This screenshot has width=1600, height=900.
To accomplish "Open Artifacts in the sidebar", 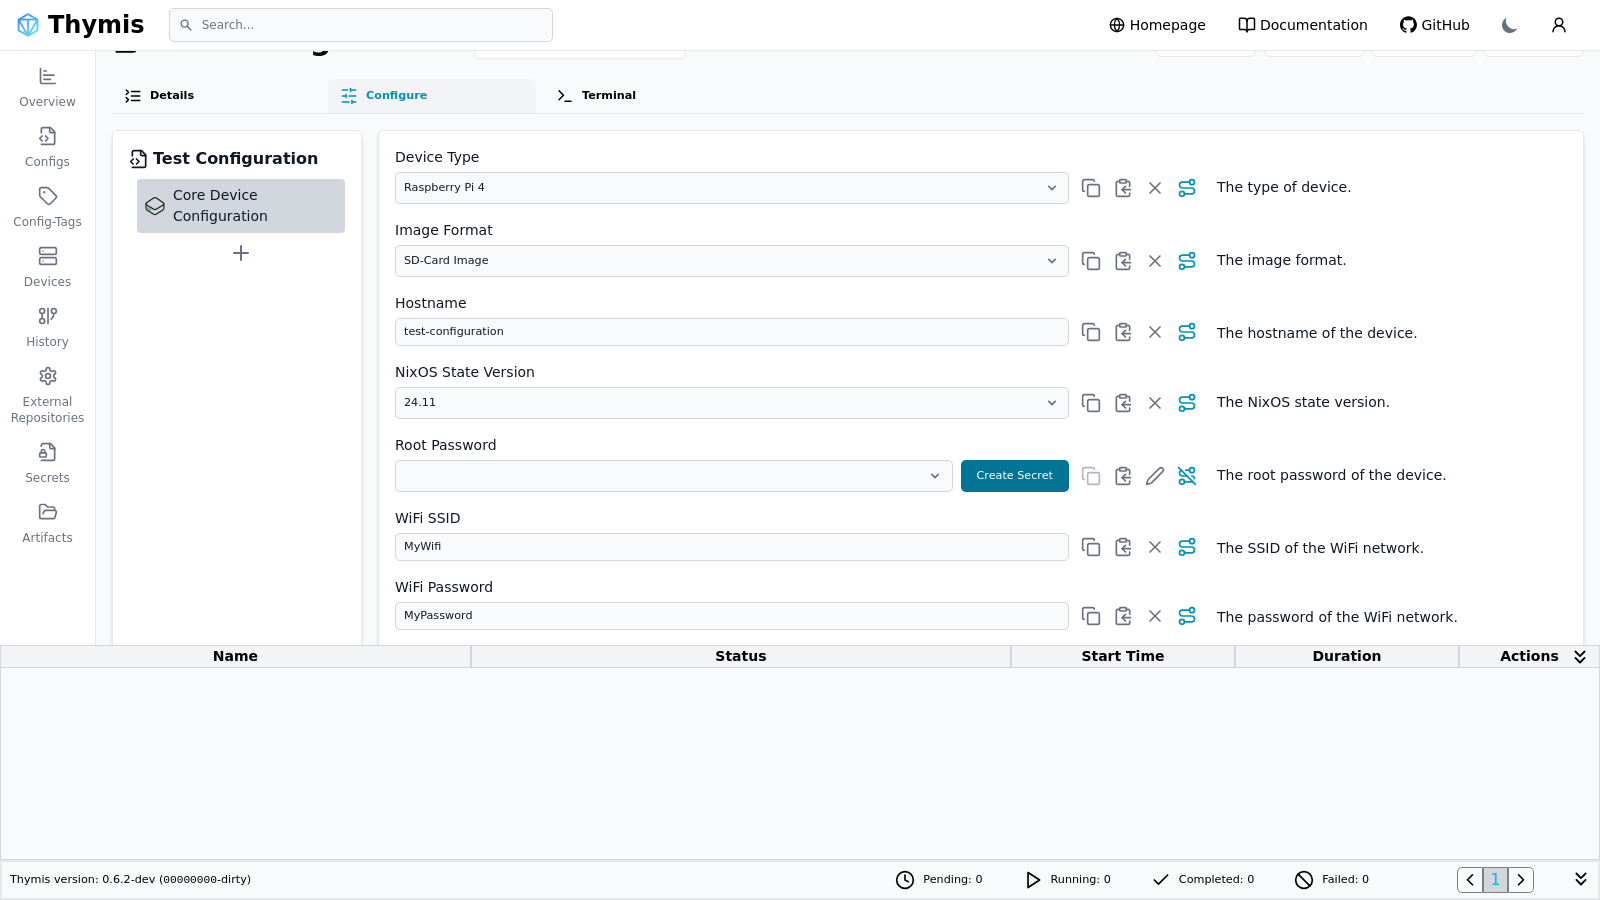I will coord(47,524).
